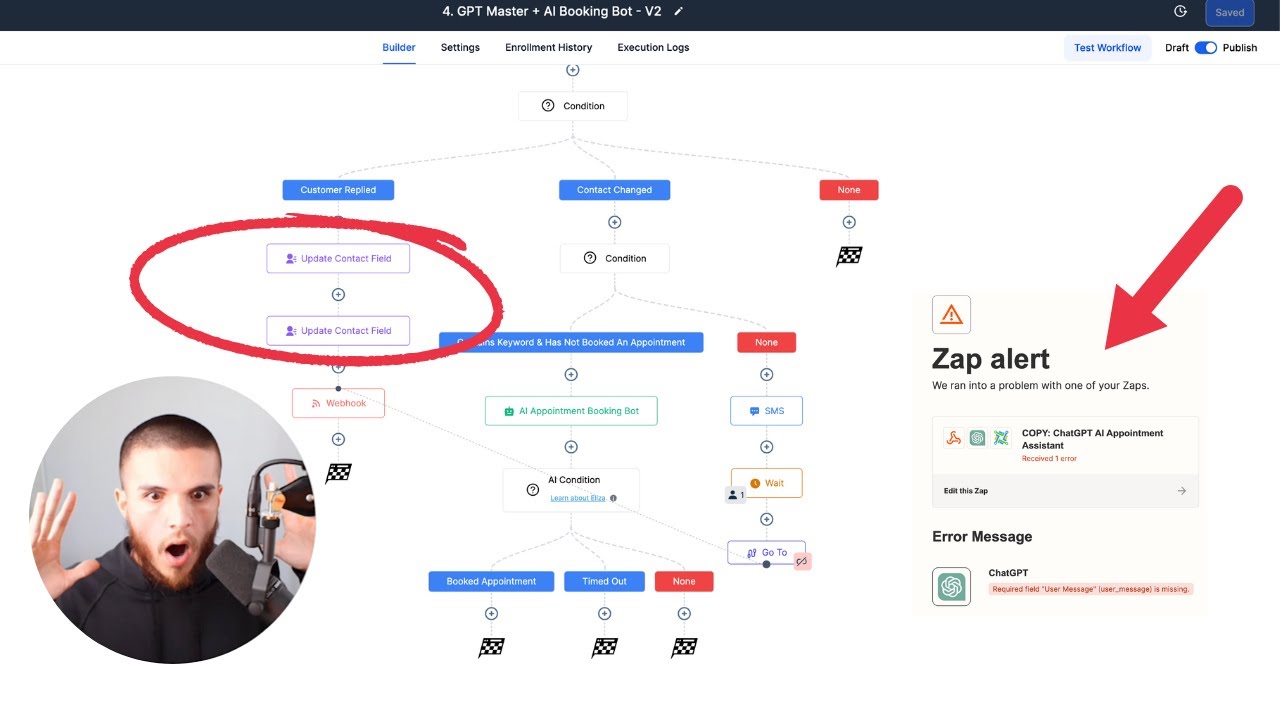Viewport: 1280px width, 720px height.
Task: Click the Zap alert warning icon
Action: click(x=951, y=315)
